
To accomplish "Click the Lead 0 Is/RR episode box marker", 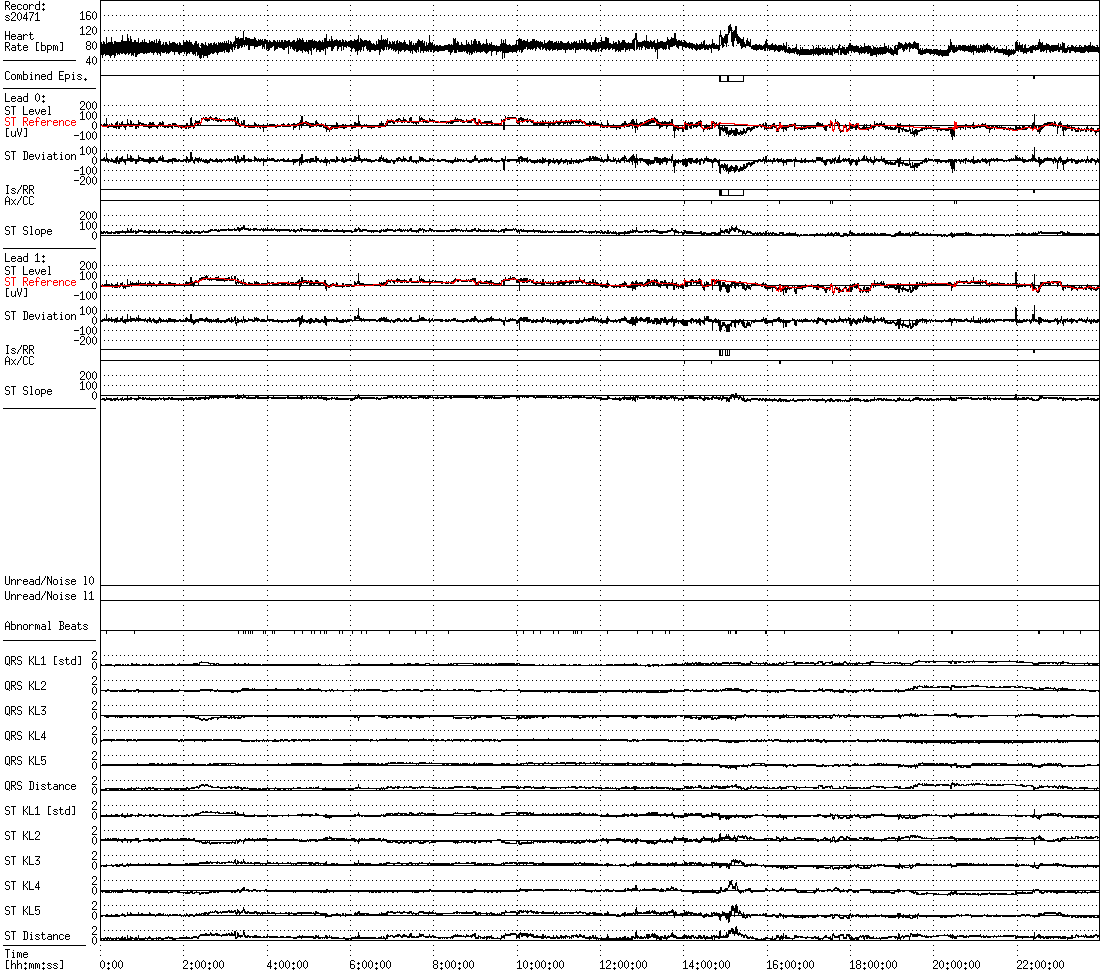I will 731,193.
